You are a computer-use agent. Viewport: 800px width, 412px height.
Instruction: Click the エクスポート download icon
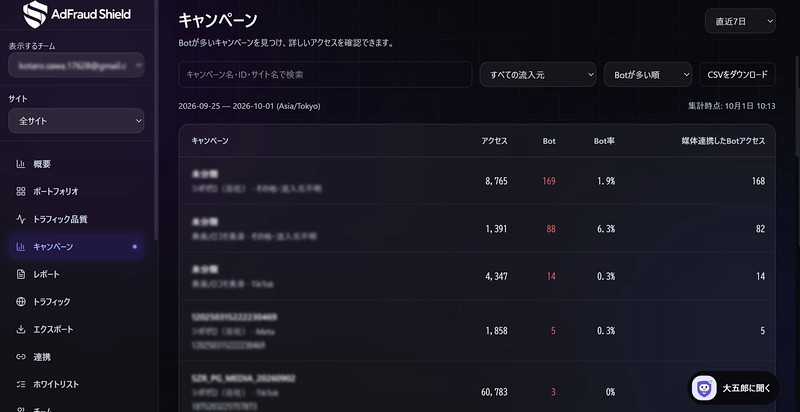point(21,329)
